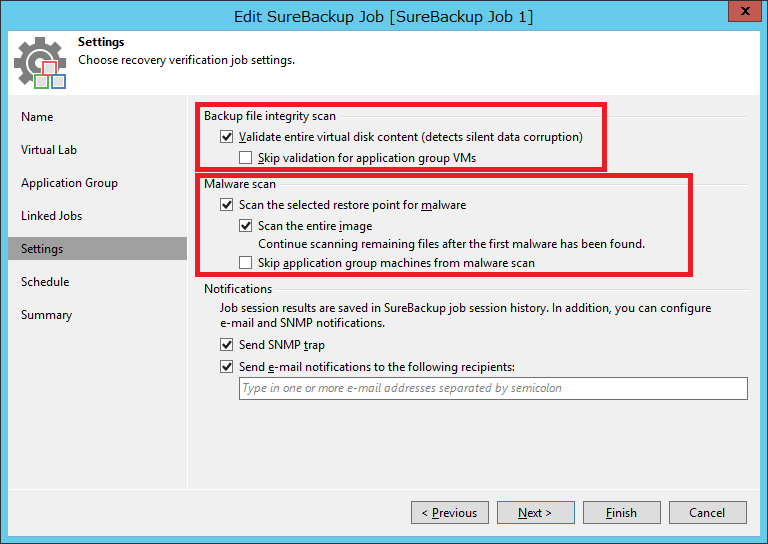Screen dimensions: 768x544
Task: Go to the Name step
Action: 37,117
